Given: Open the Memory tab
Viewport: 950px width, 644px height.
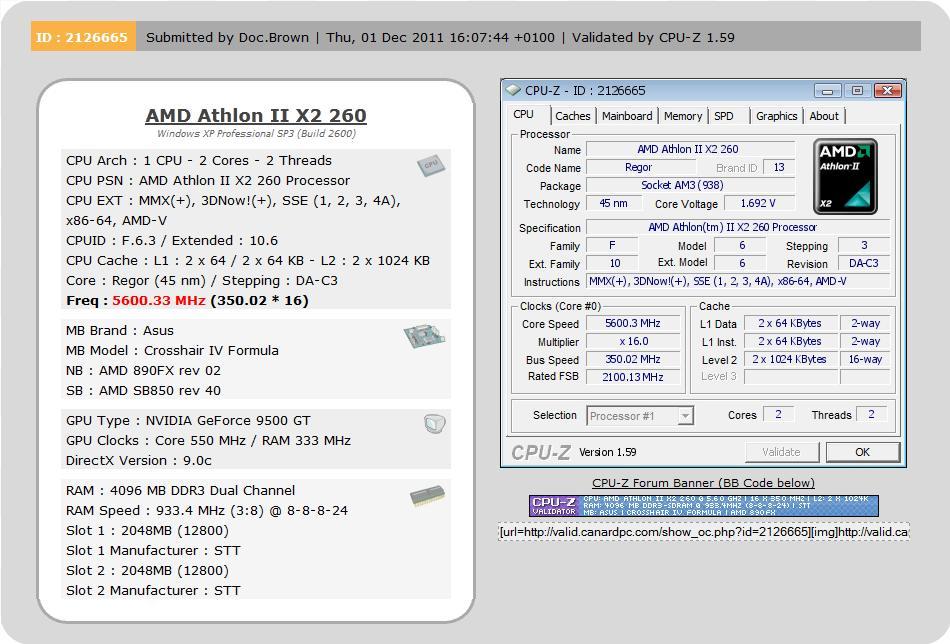Looking at the screenshot, I should 683,116.
